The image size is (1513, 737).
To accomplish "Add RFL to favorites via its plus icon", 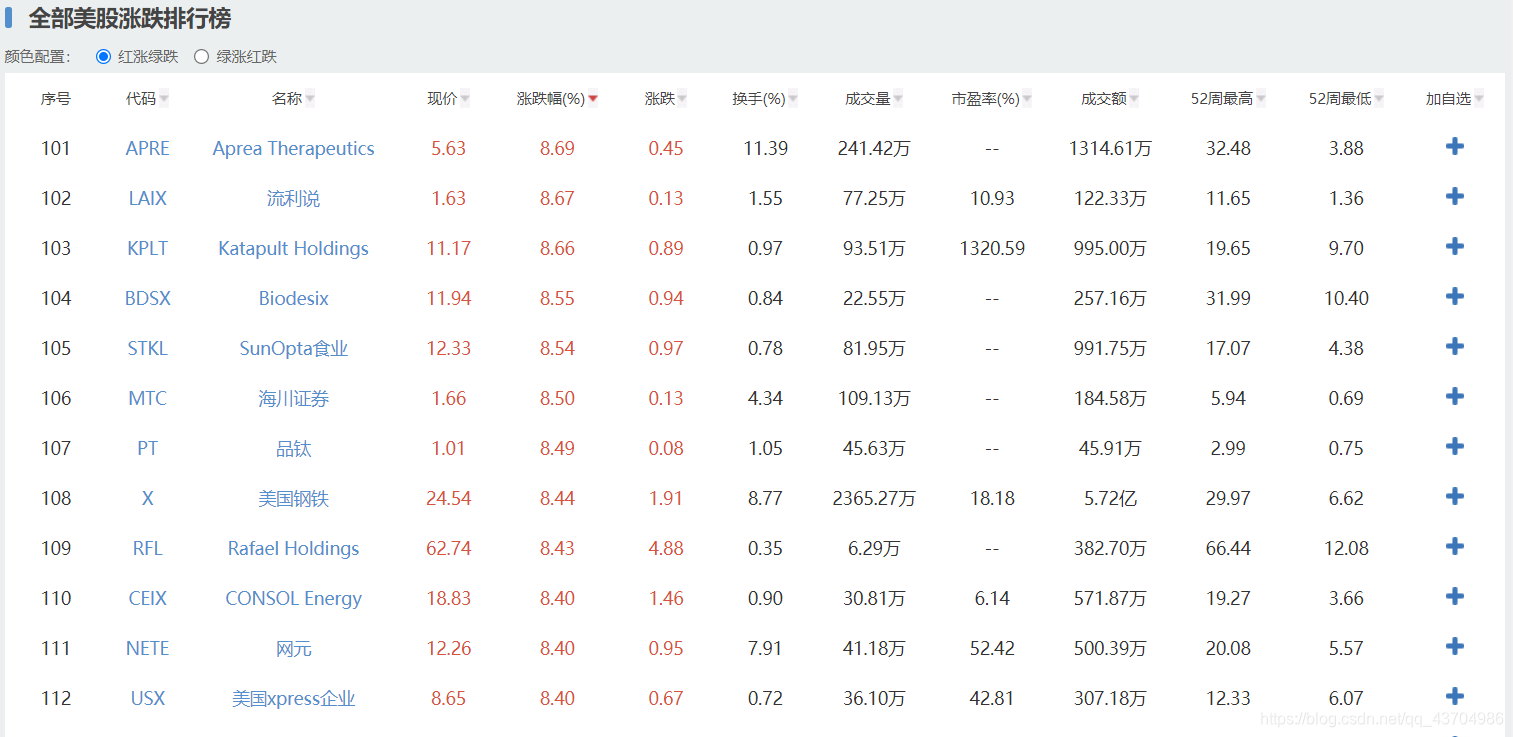I will [1455, 547].
